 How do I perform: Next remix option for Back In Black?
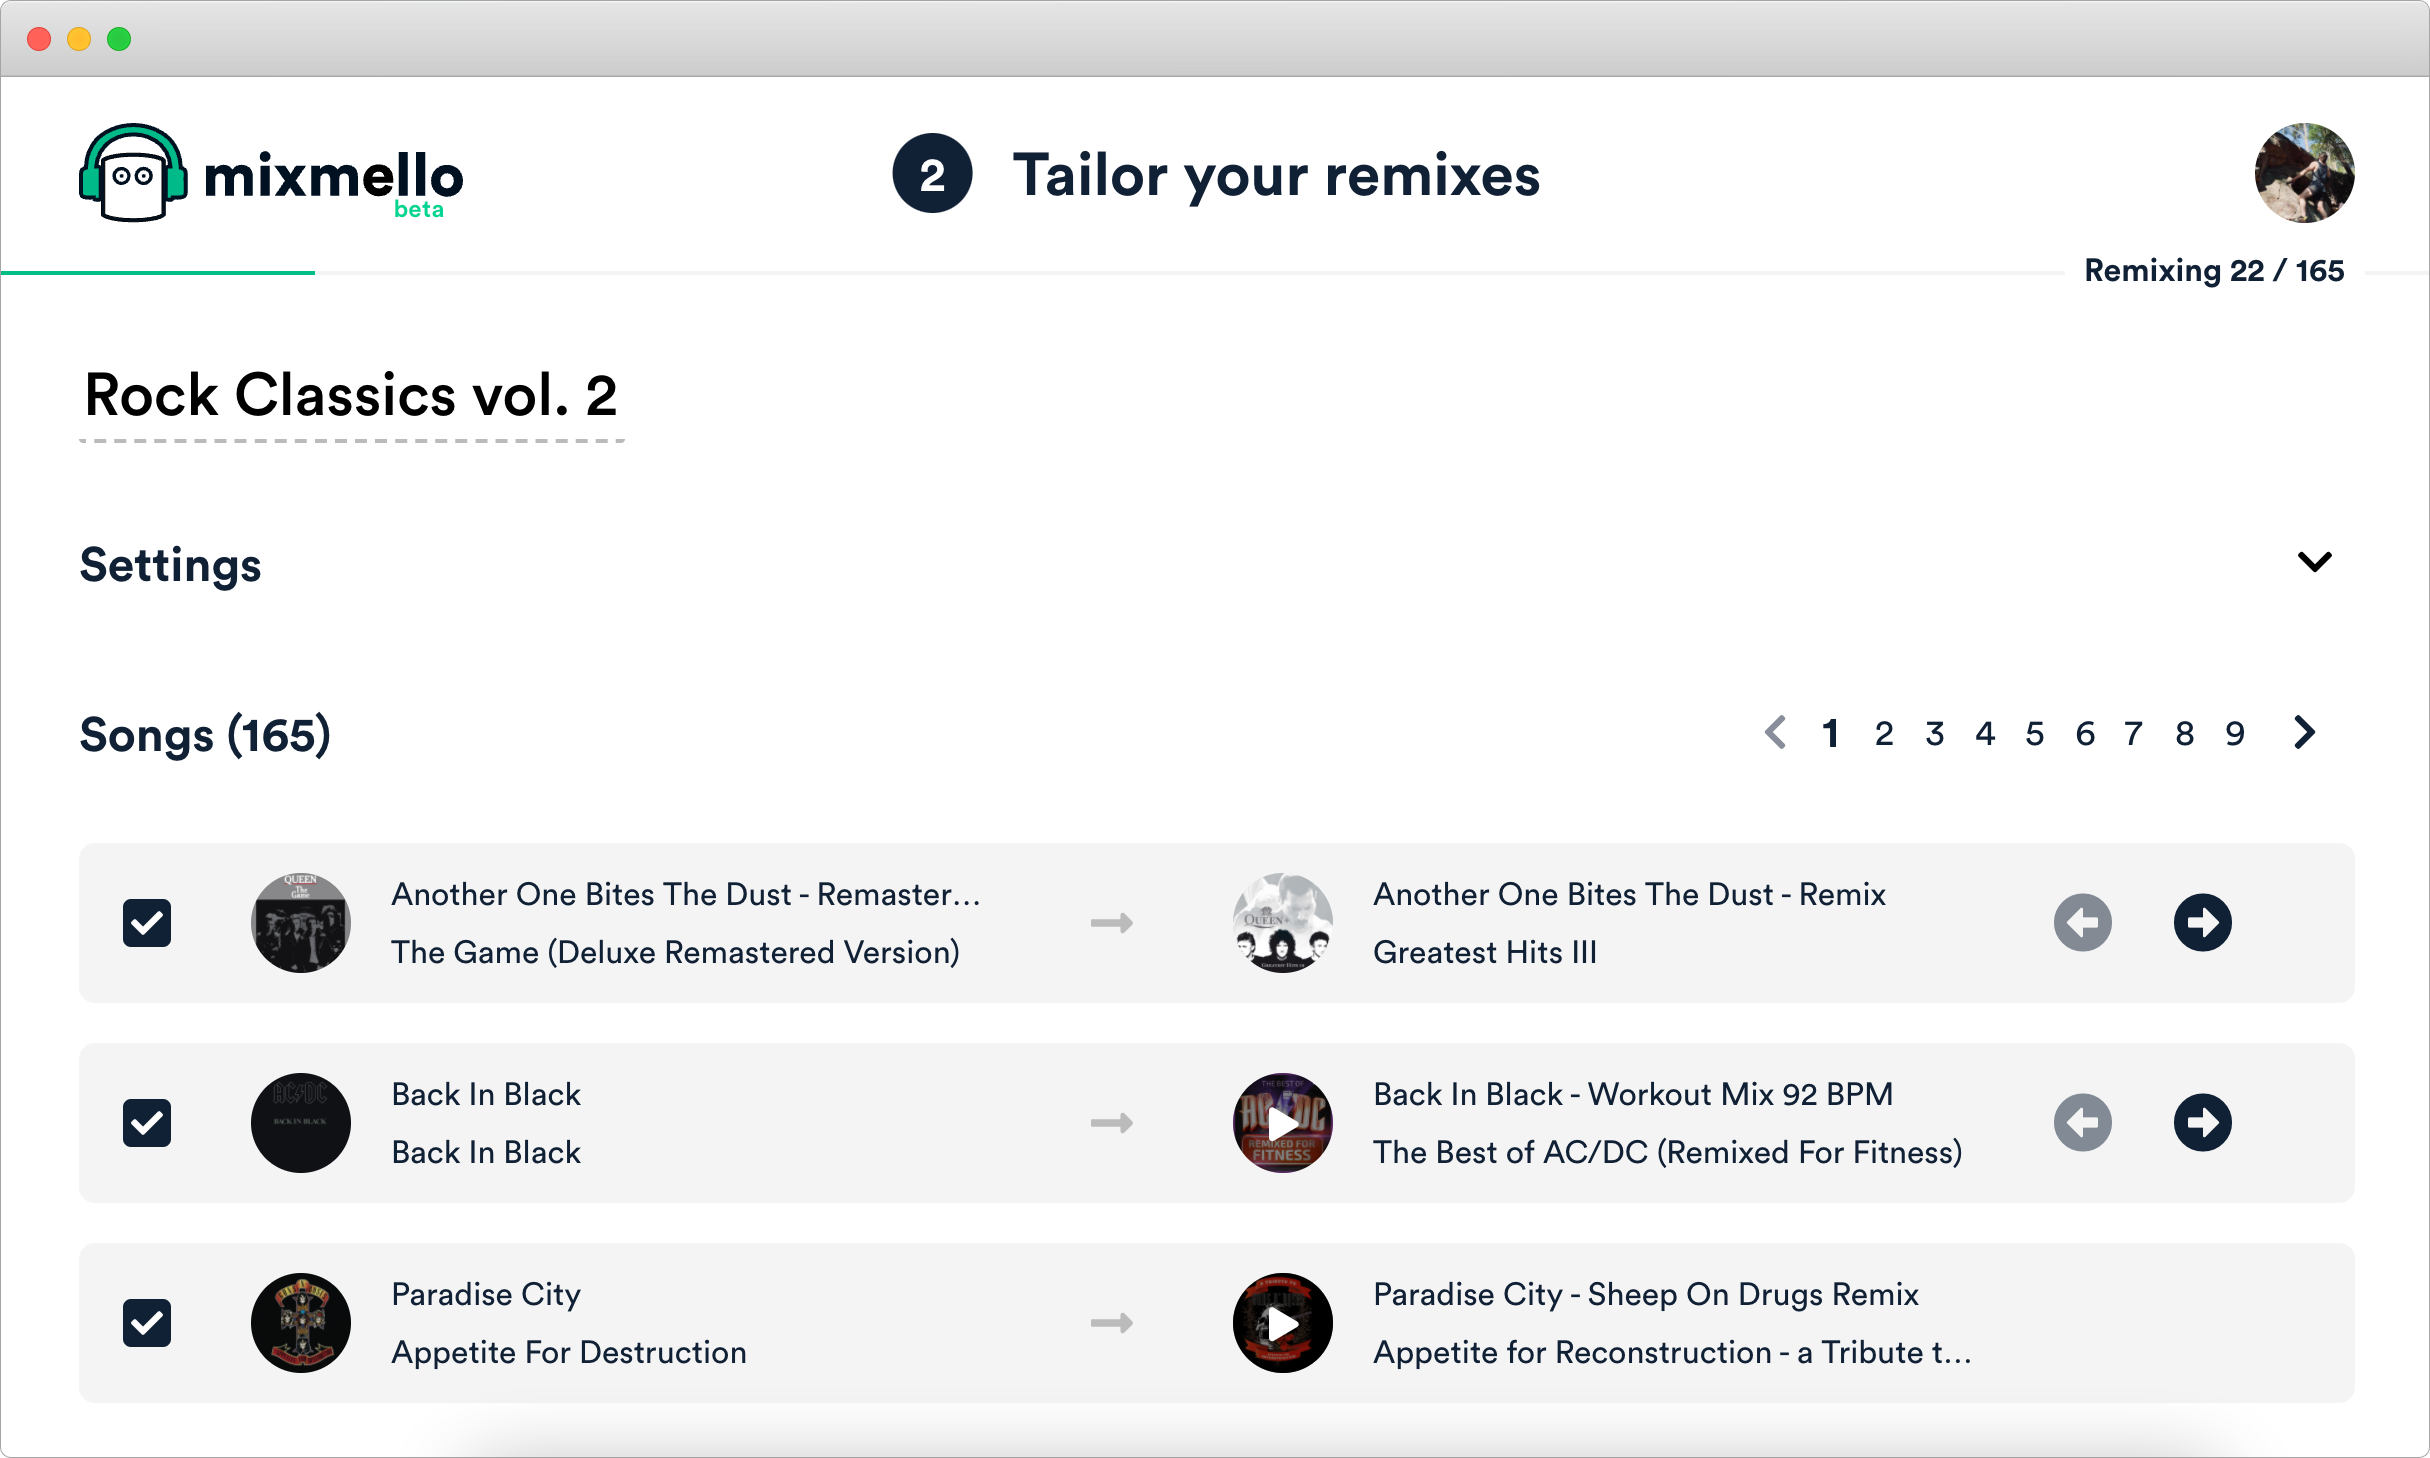click(x=2202, y=1122)
